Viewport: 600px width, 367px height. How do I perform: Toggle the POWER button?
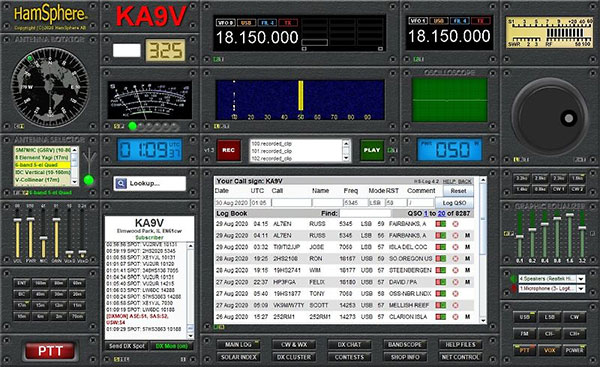click(x=574, y=350)
